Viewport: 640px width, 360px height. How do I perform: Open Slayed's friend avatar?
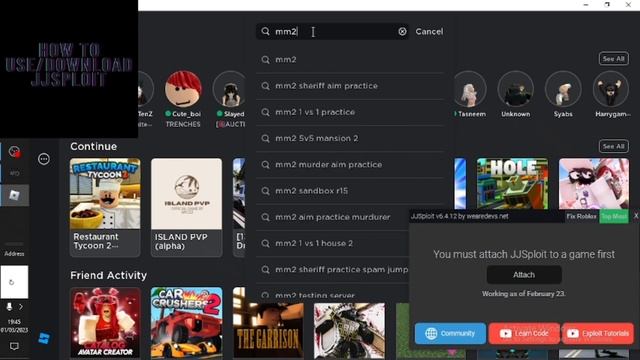[x=230, y=89]
